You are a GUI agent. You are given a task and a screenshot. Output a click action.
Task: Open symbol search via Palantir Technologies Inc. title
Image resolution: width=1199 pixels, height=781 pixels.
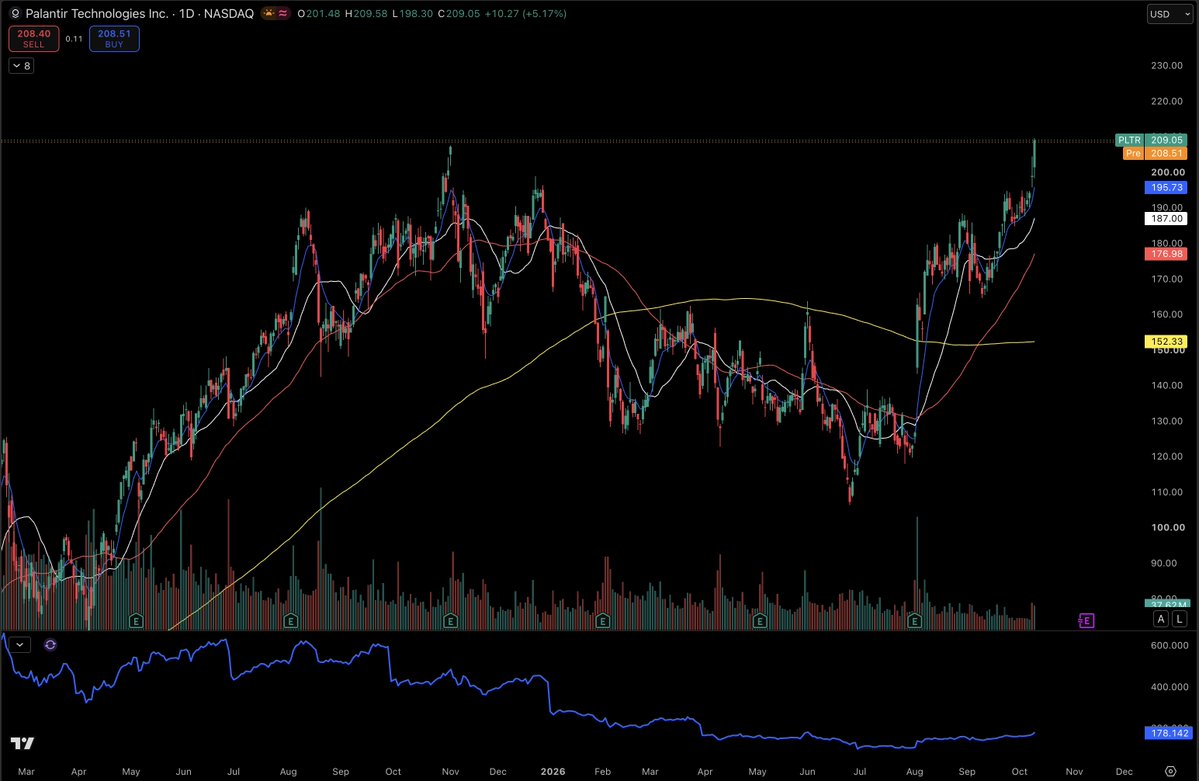click(96, 14)
